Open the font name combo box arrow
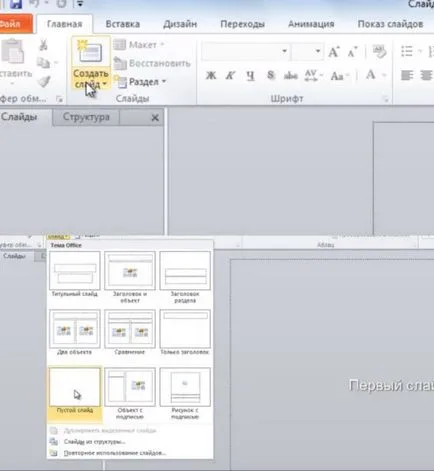Viewport: 434px width, 471px height. [284, 52]
